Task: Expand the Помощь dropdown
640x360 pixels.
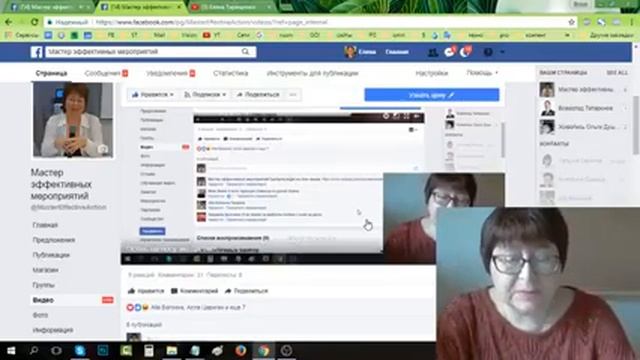Action: point(482,73)
